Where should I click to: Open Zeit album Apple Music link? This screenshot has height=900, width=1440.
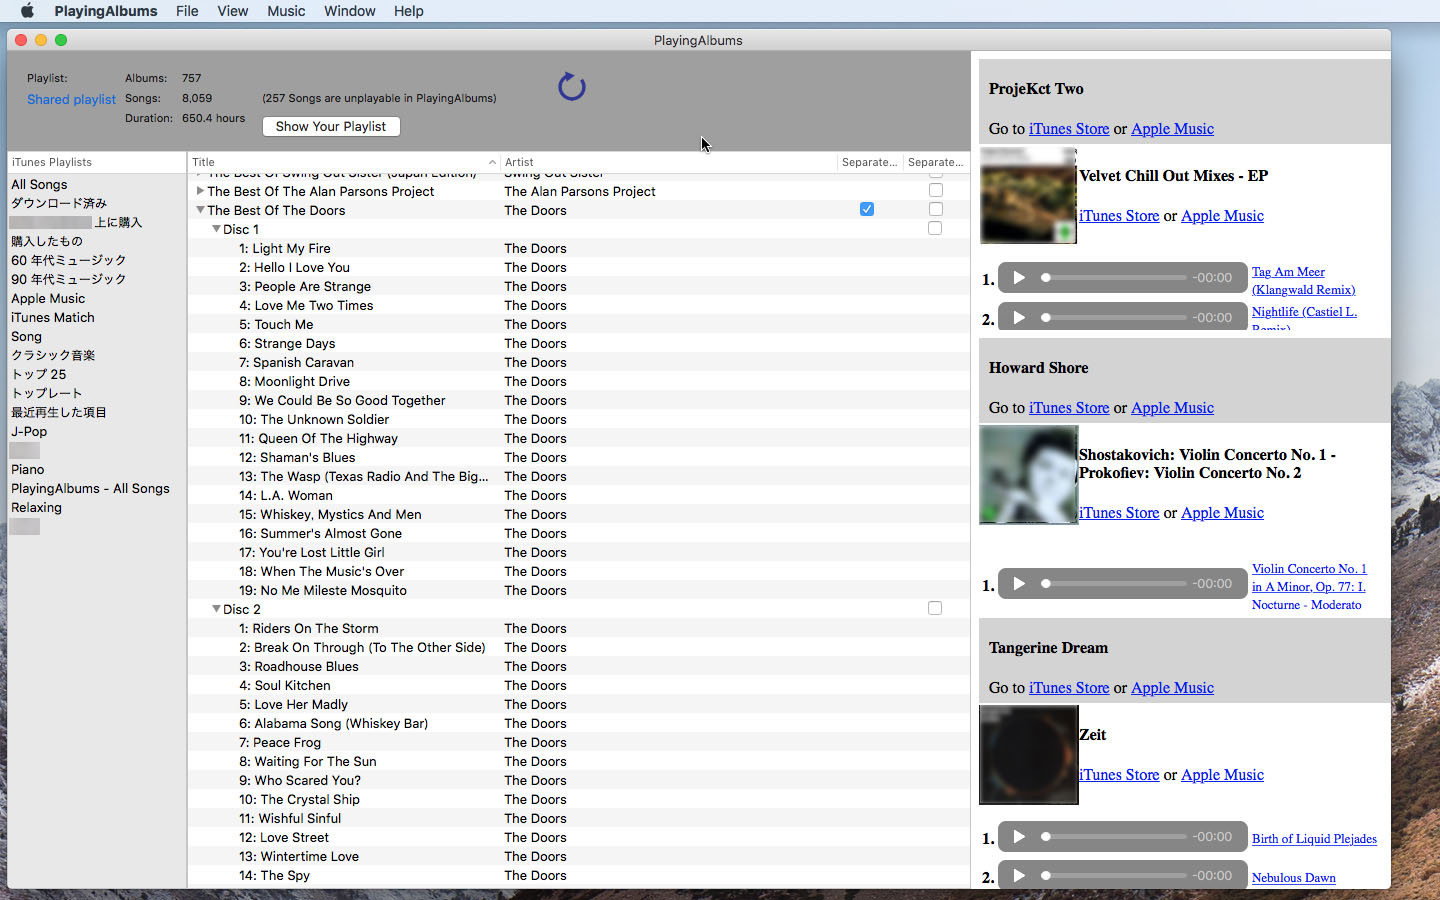pos(1222,774)
